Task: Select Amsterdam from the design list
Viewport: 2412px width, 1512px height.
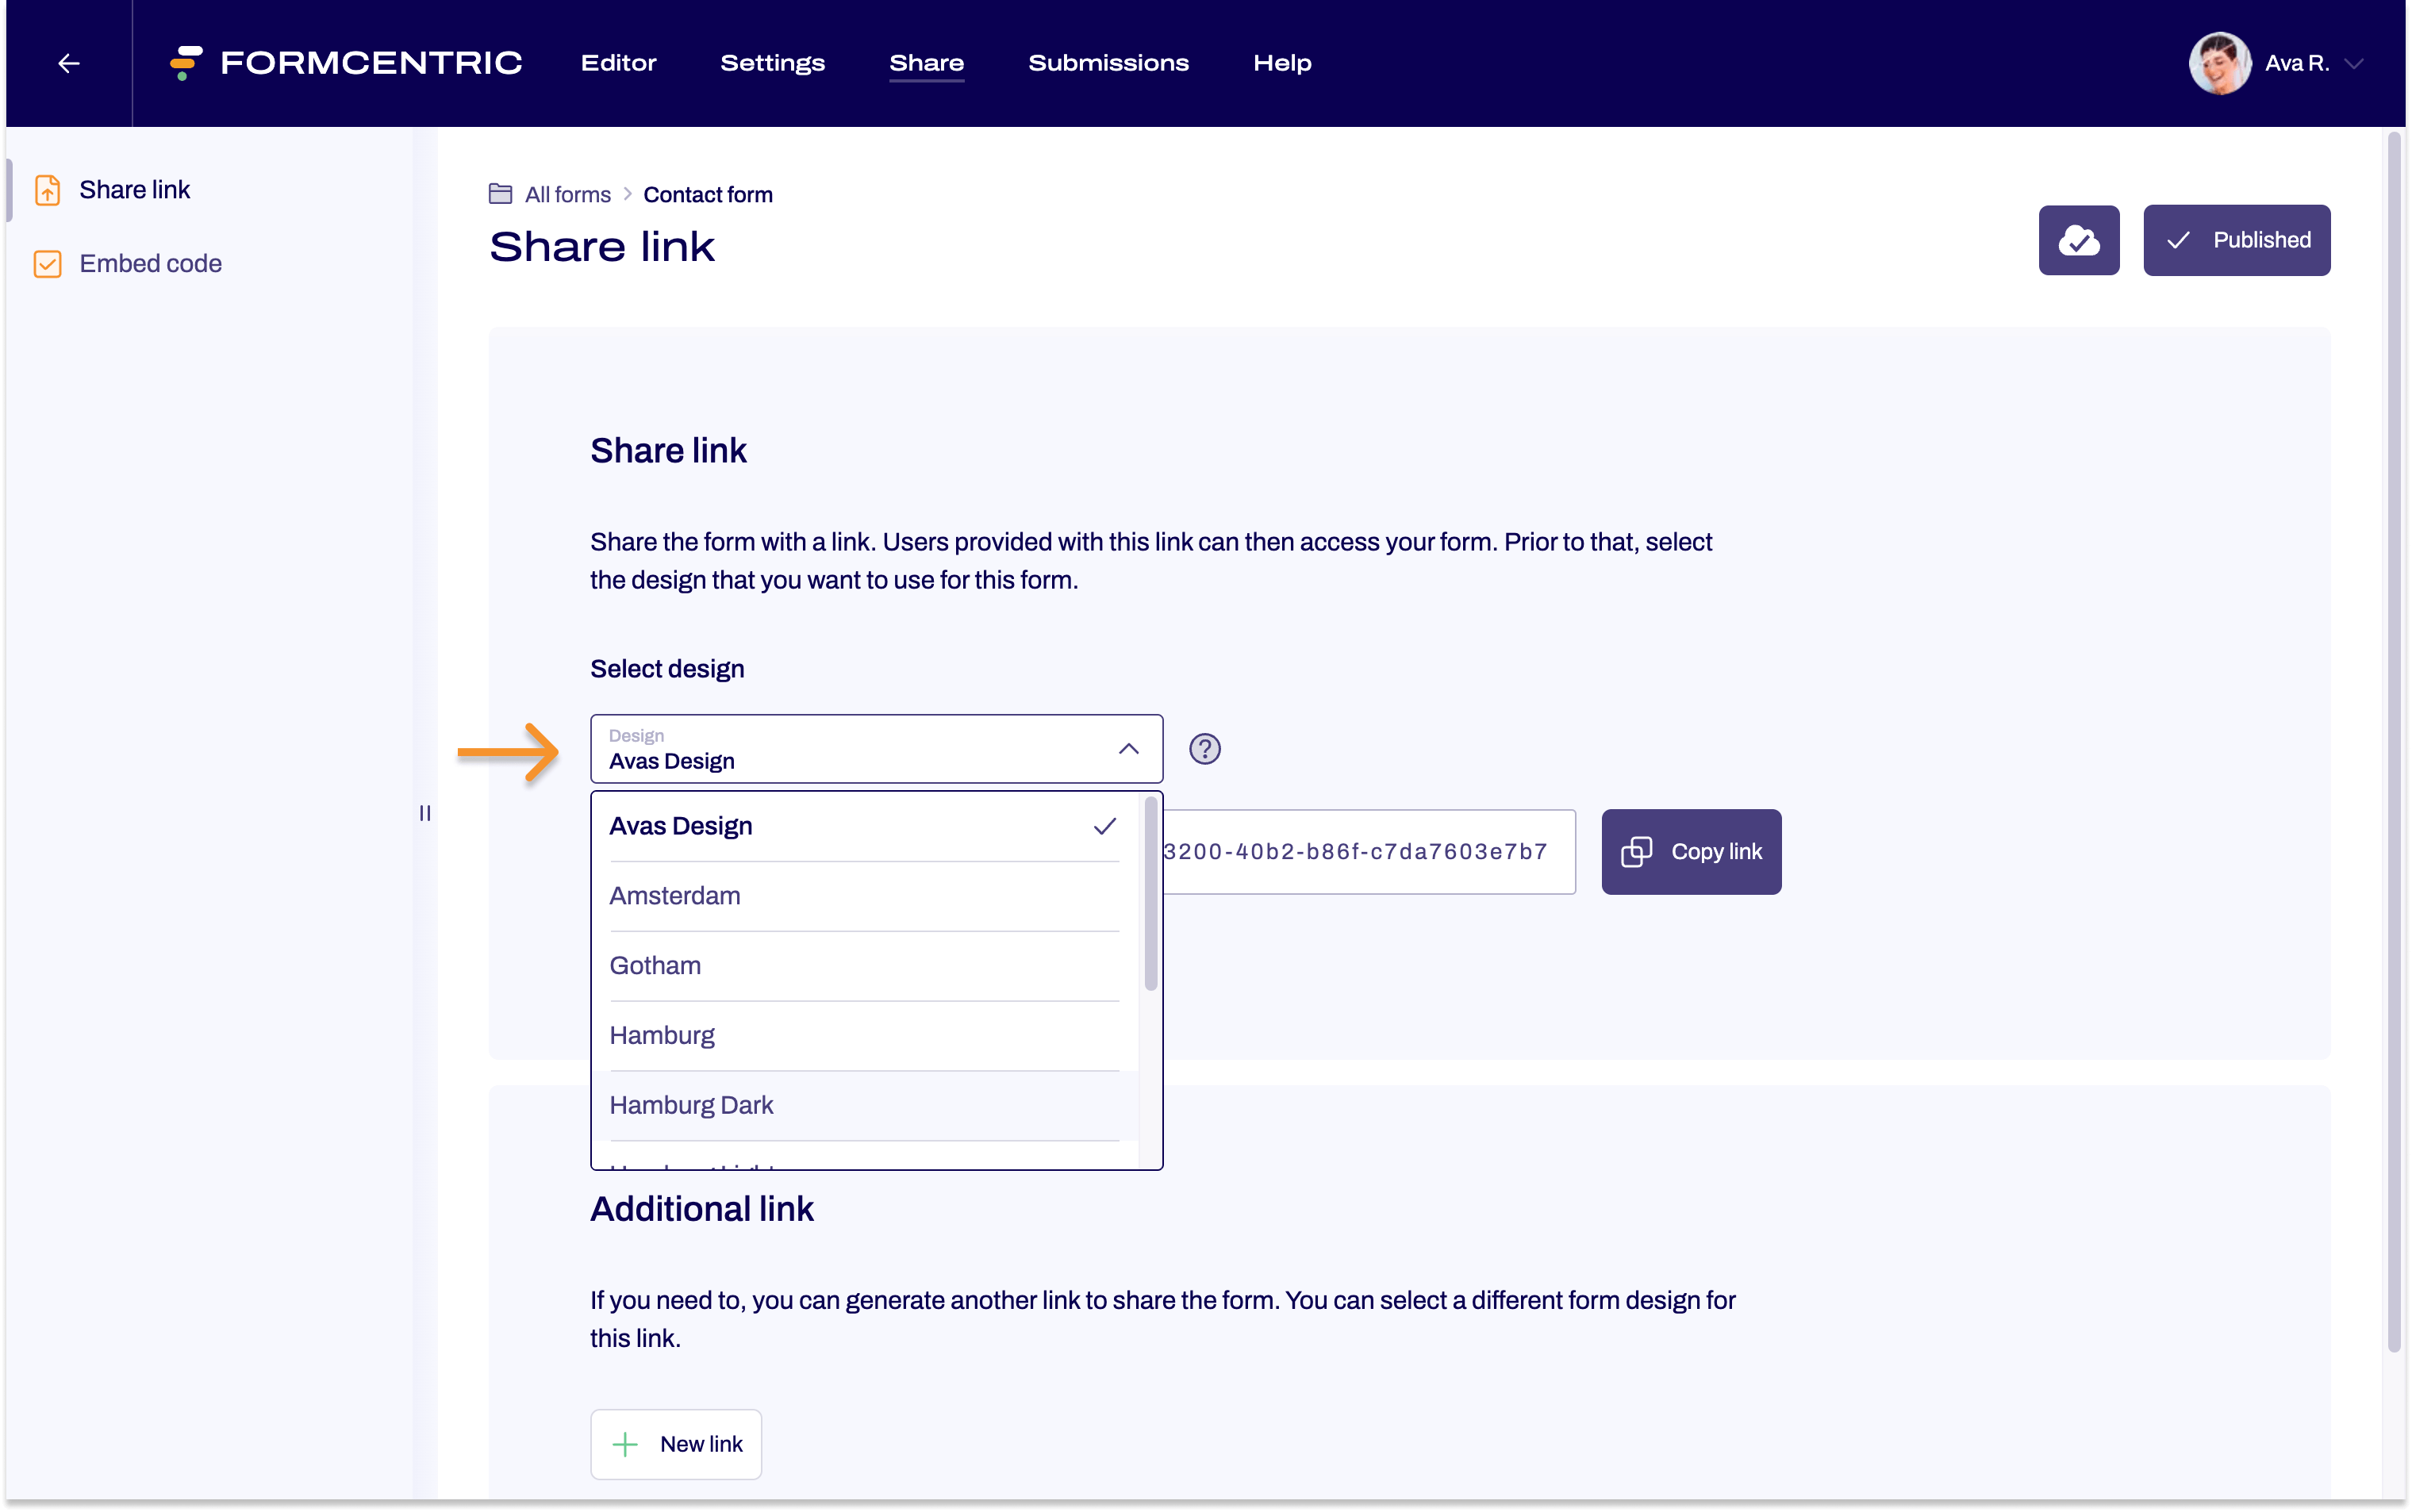Action: pyautogui.click(x=675, y=895)
